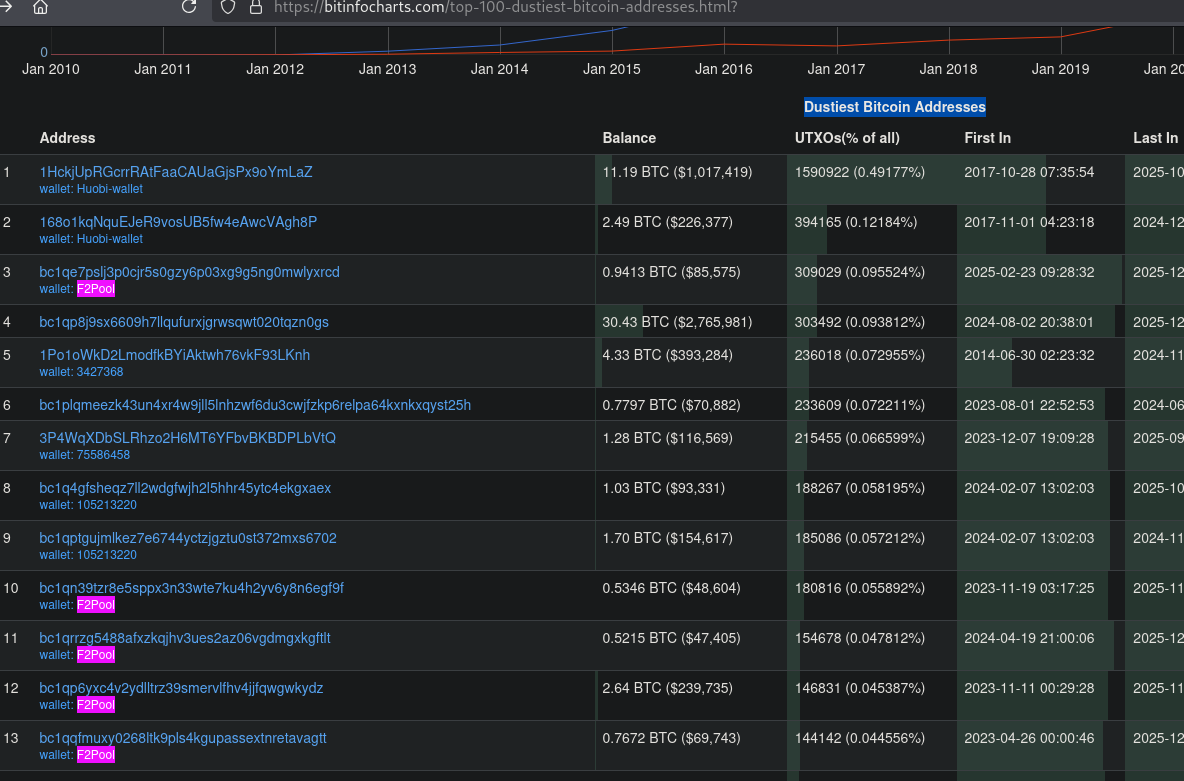Open address 168o1kqNquEJeR9vosUB5fw4eAwcVAgh8P
Viewport: 1184px width, 781px height.
point(178,222)
